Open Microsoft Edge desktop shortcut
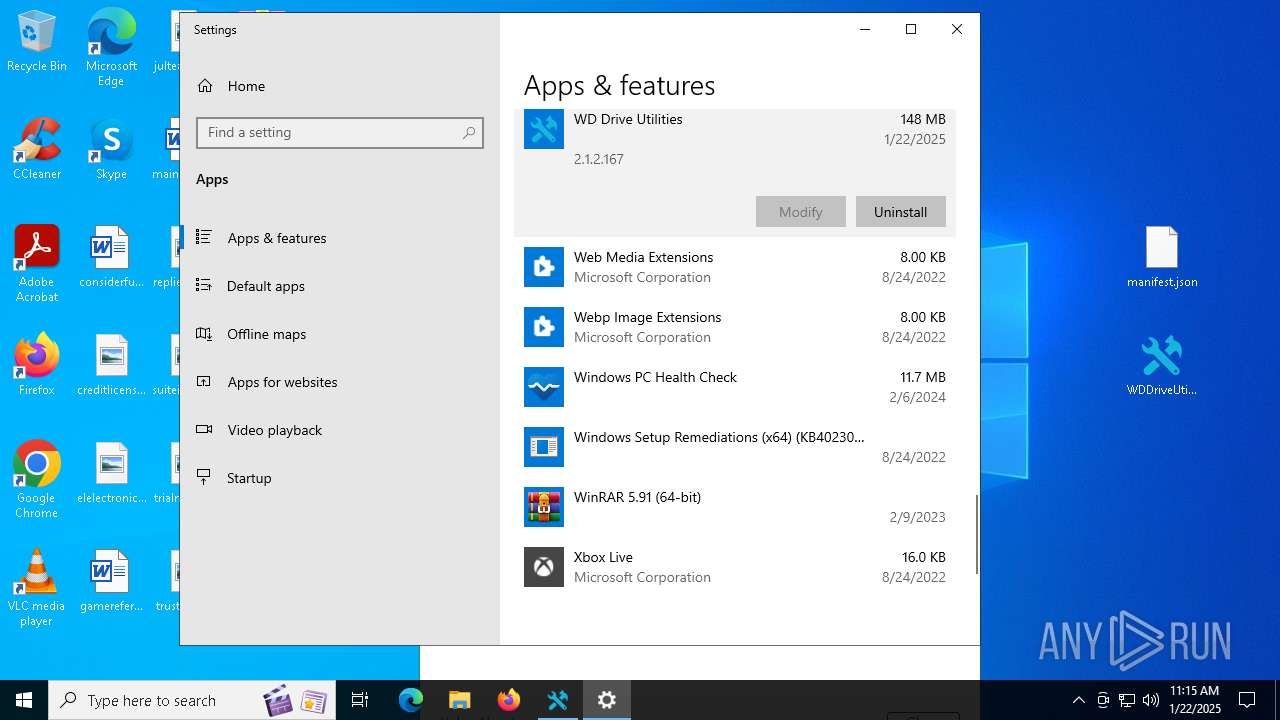1280x720 pixels. click(x=111, y=47)
